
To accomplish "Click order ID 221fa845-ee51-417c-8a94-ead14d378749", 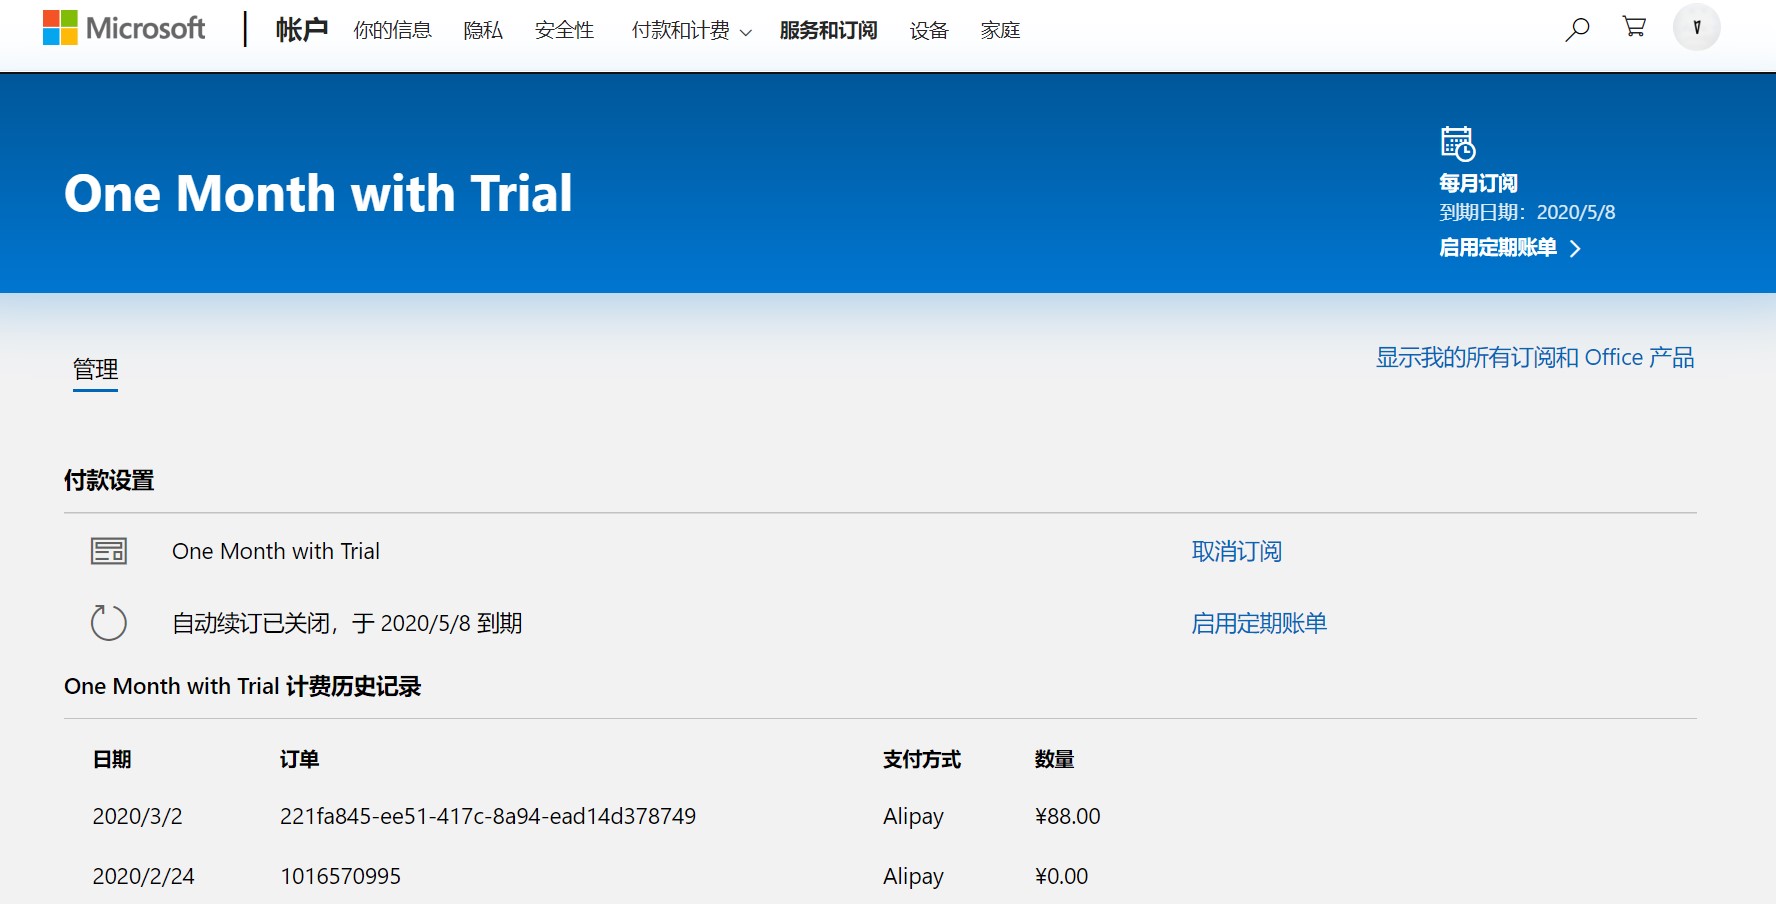I will pos(488,816).
